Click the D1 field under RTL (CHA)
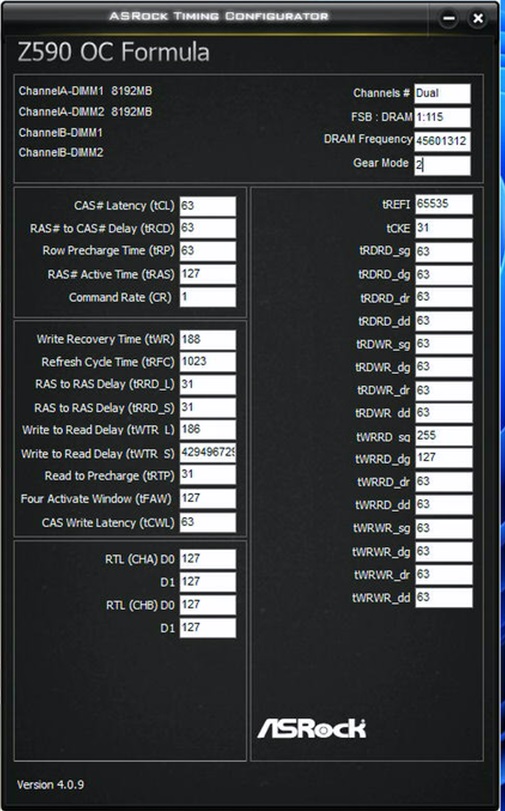Screen dimensions: 505x811 coord(207,582)
